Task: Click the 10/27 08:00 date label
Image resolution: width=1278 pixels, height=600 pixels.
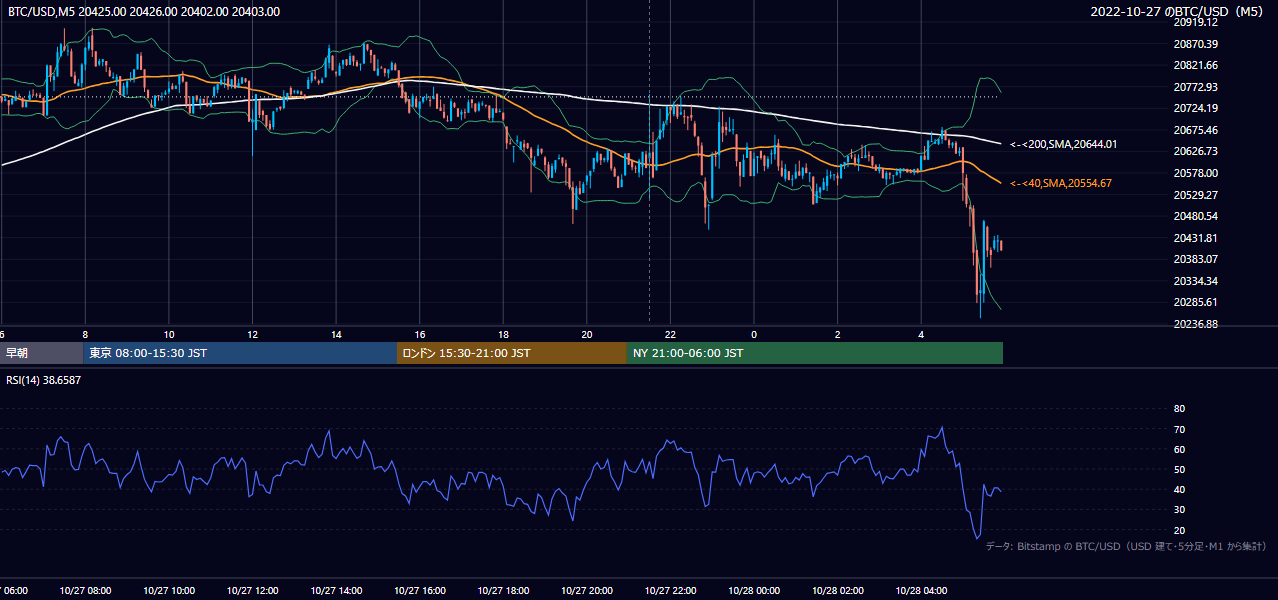Action: coord(85,590)
